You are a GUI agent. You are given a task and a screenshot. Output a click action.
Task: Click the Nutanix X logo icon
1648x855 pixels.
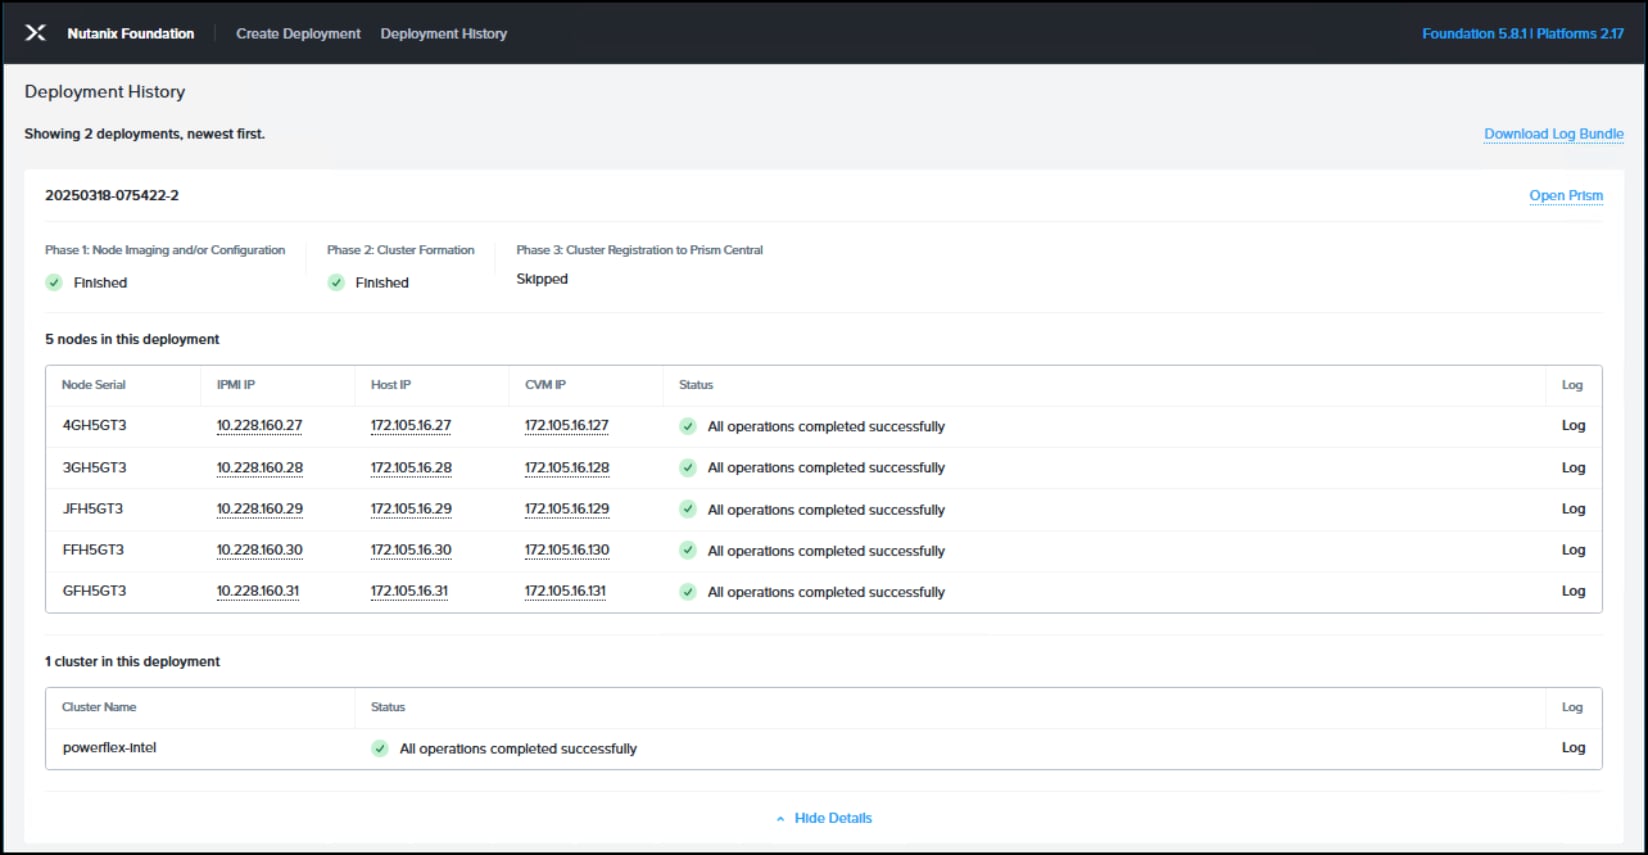(x=35, y=33)
